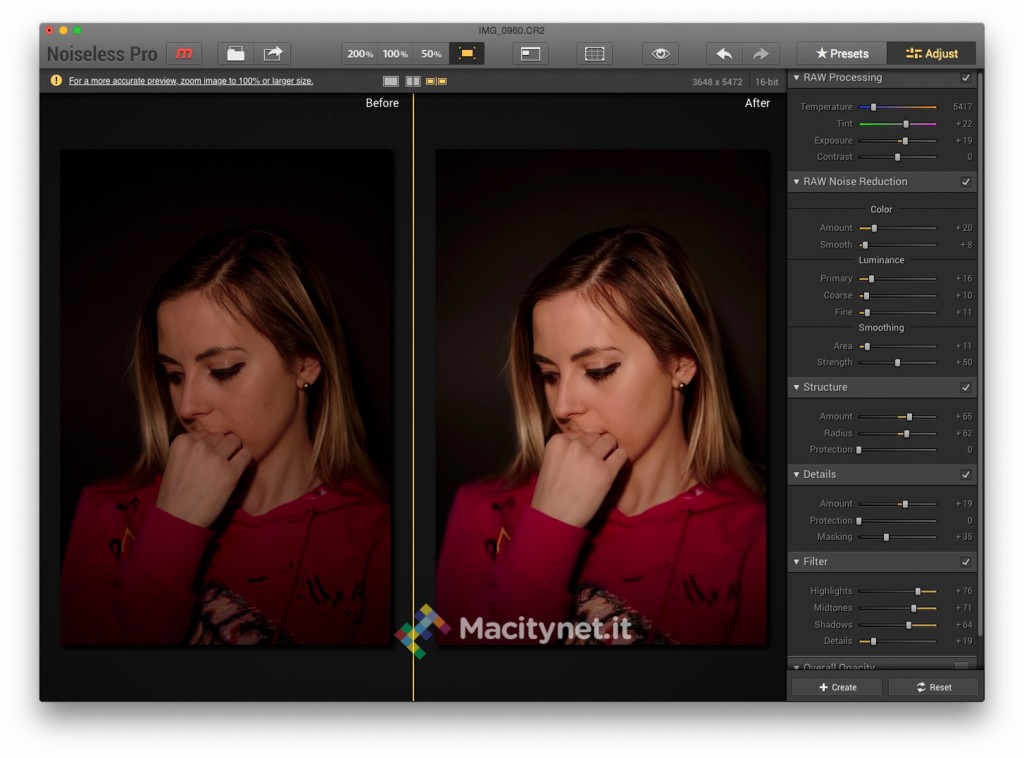The image size is (1024, 758).
Task: Toggle the eye preview icon
Action: coord(660,54)
